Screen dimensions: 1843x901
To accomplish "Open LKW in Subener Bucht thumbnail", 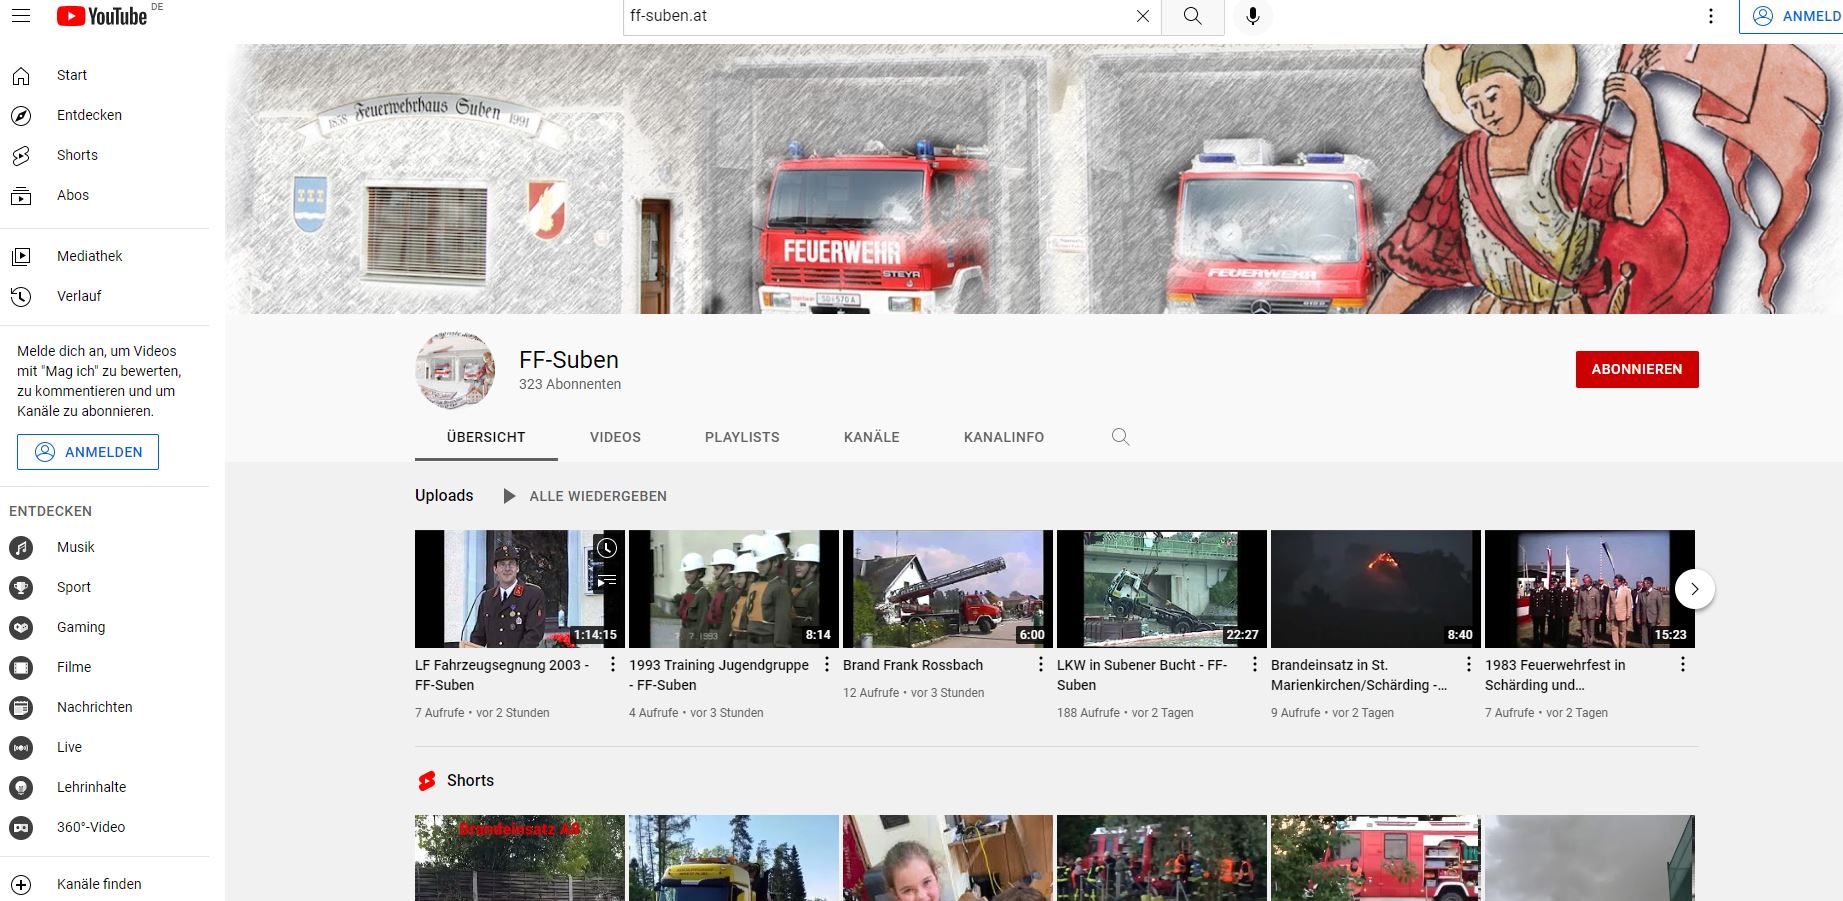I will pos(1161,589).
